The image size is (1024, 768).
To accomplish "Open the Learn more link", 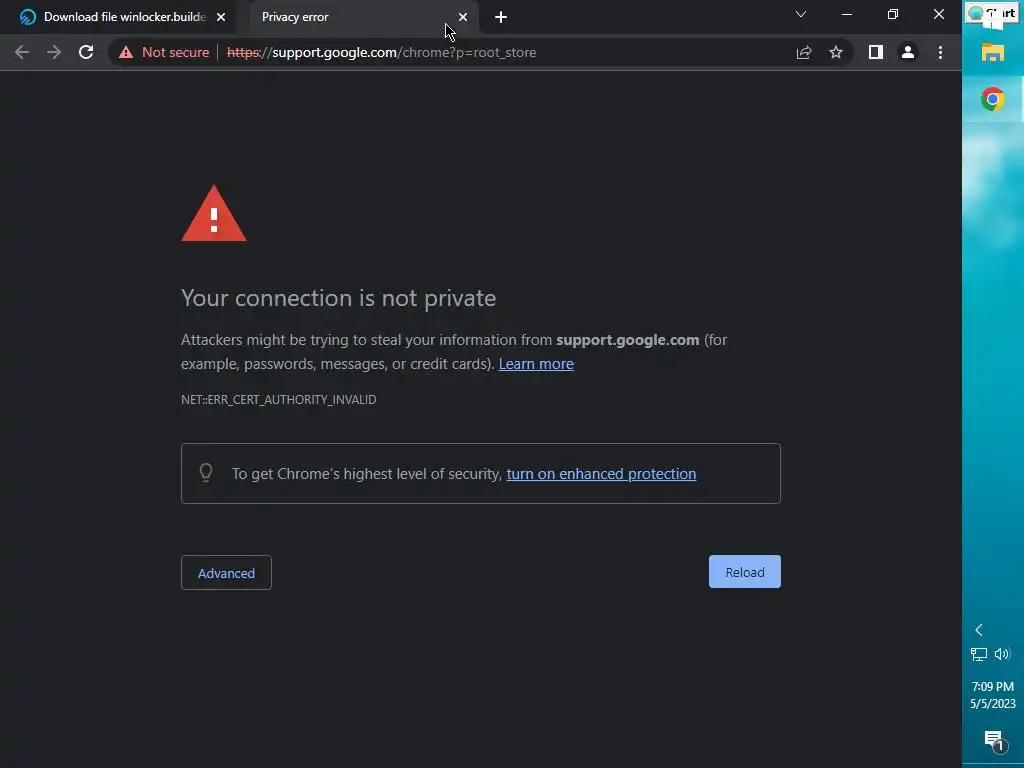I will coord(536,364).
